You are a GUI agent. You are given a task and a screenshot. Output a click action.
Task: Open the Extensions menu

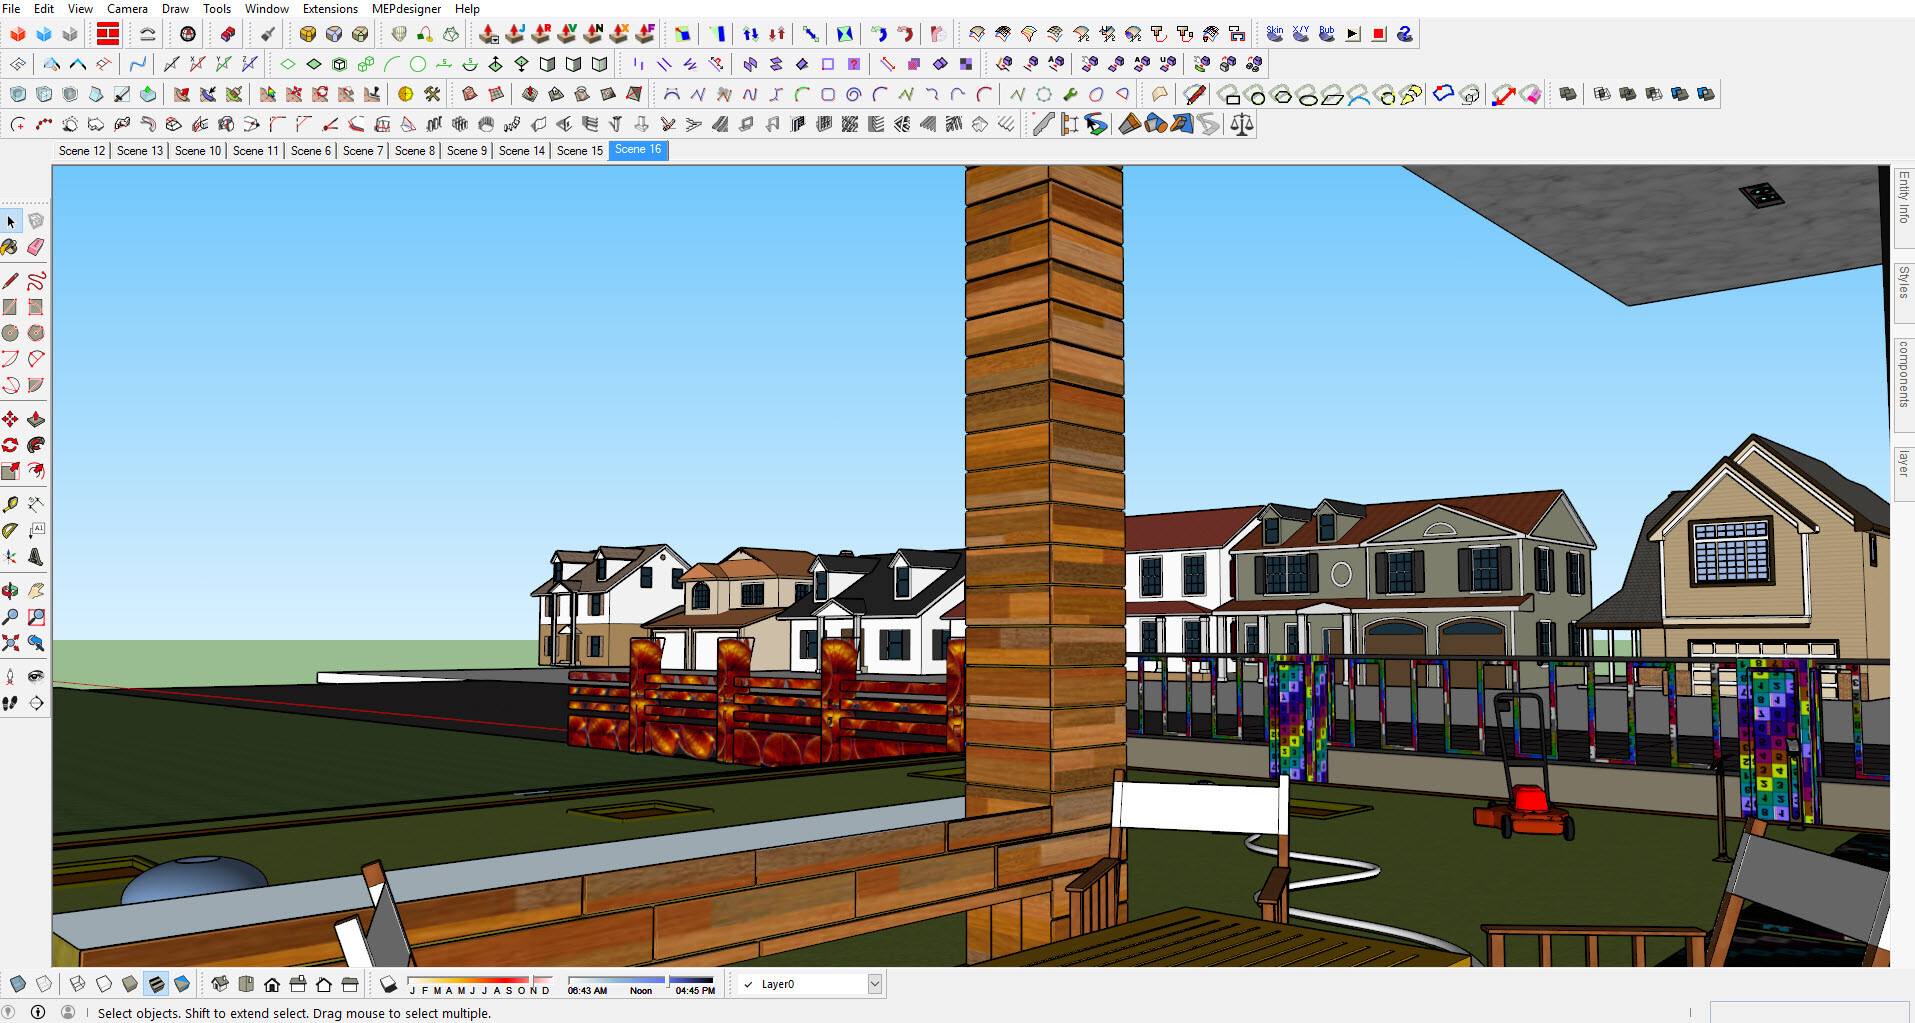point(330,9)
